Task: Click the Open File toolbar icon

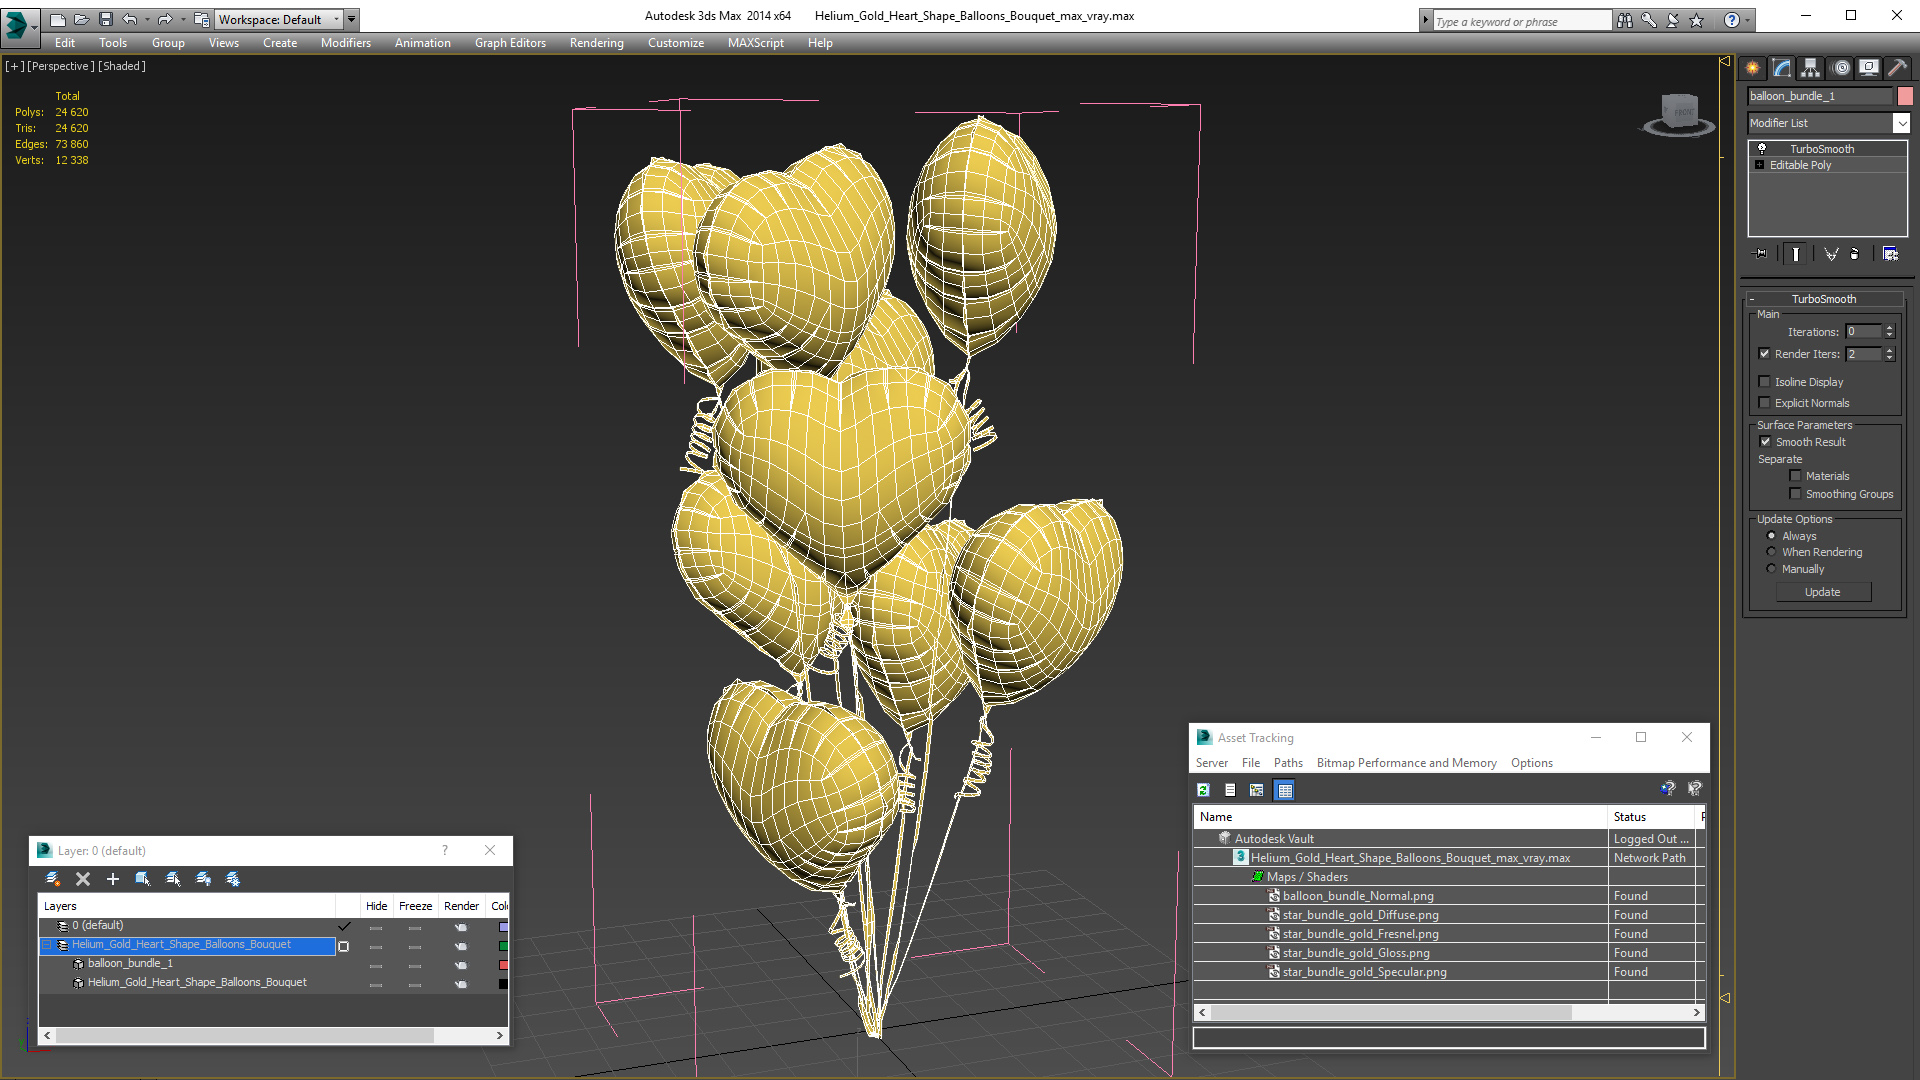Action: pyautogui.click(x=82, y=19)
